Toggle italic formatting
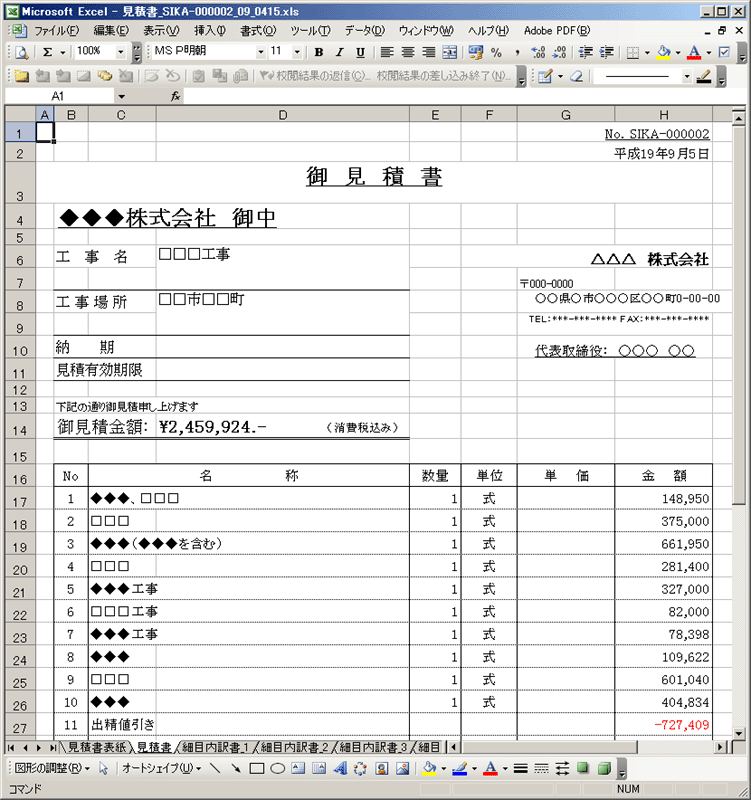 coord(339,52)
